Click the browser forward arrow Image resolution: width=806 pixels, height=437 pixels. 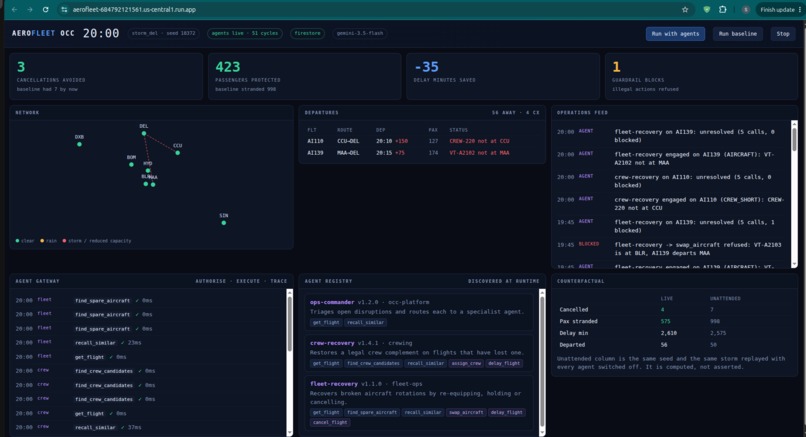tap(30, 9)
